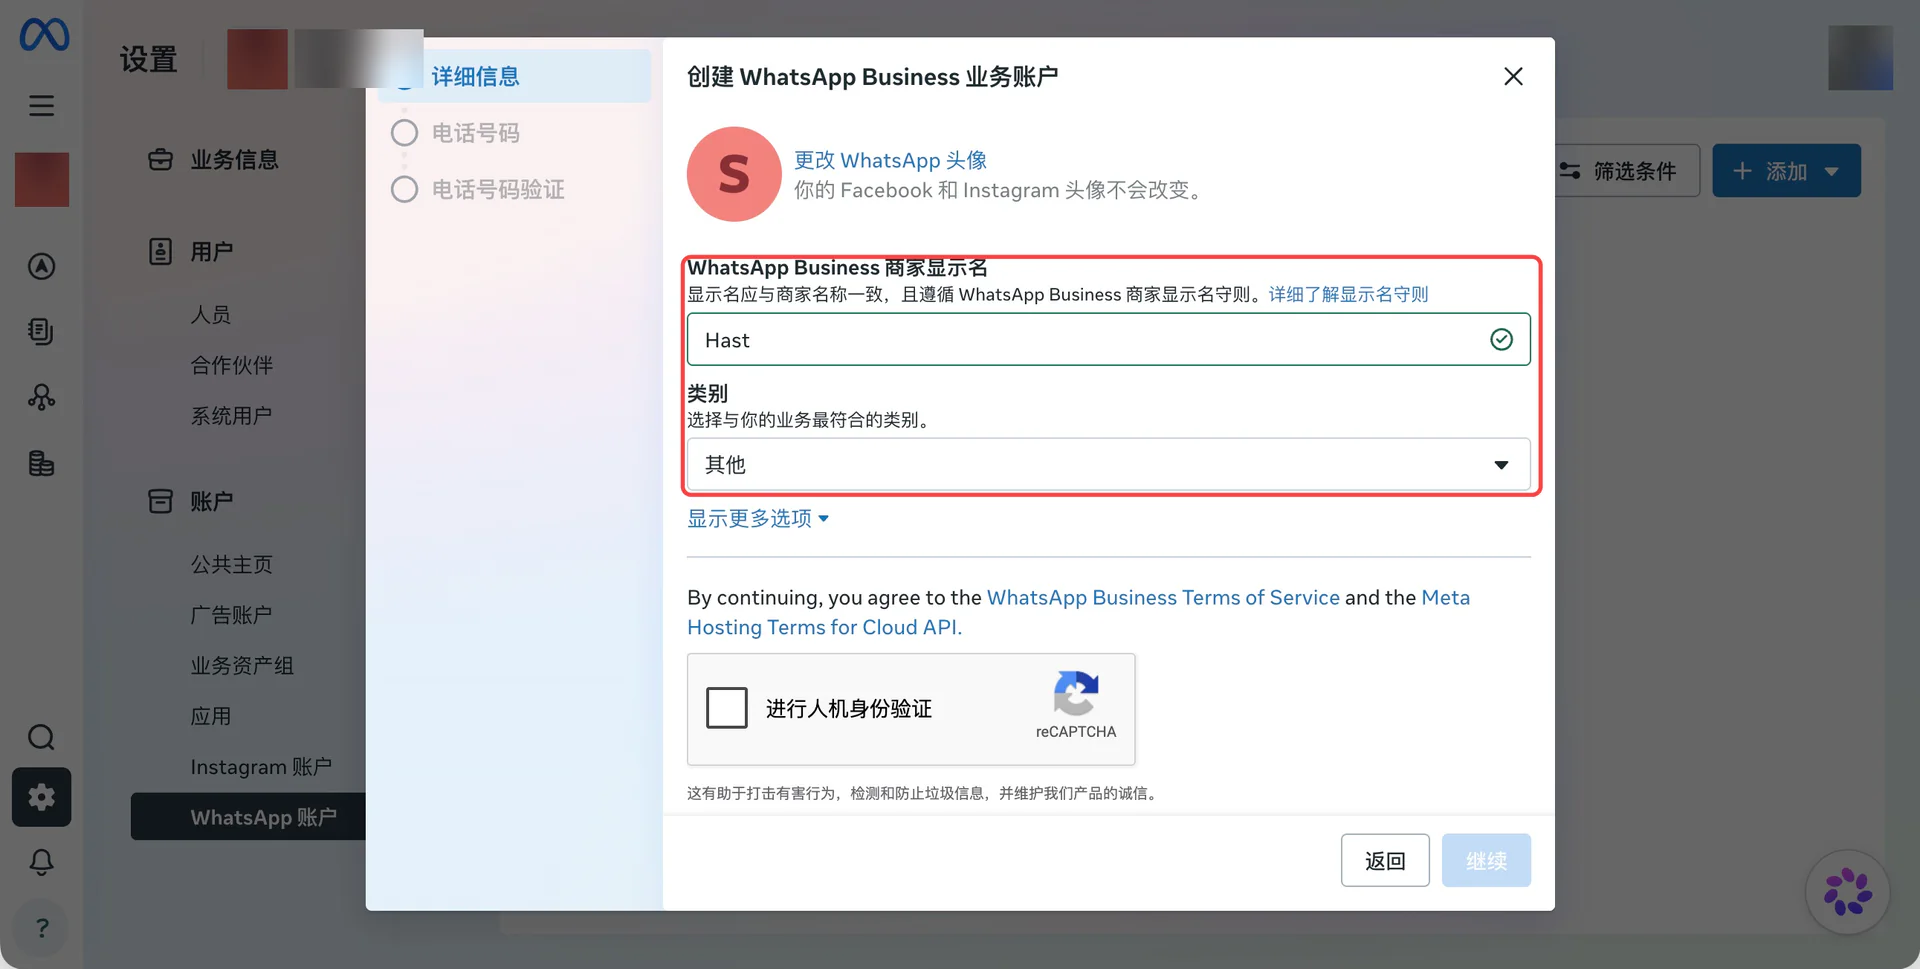Open 合作伙伴 in the sidebar
The height and width of the screenshot is (969, 1920).
coord(232,365)
